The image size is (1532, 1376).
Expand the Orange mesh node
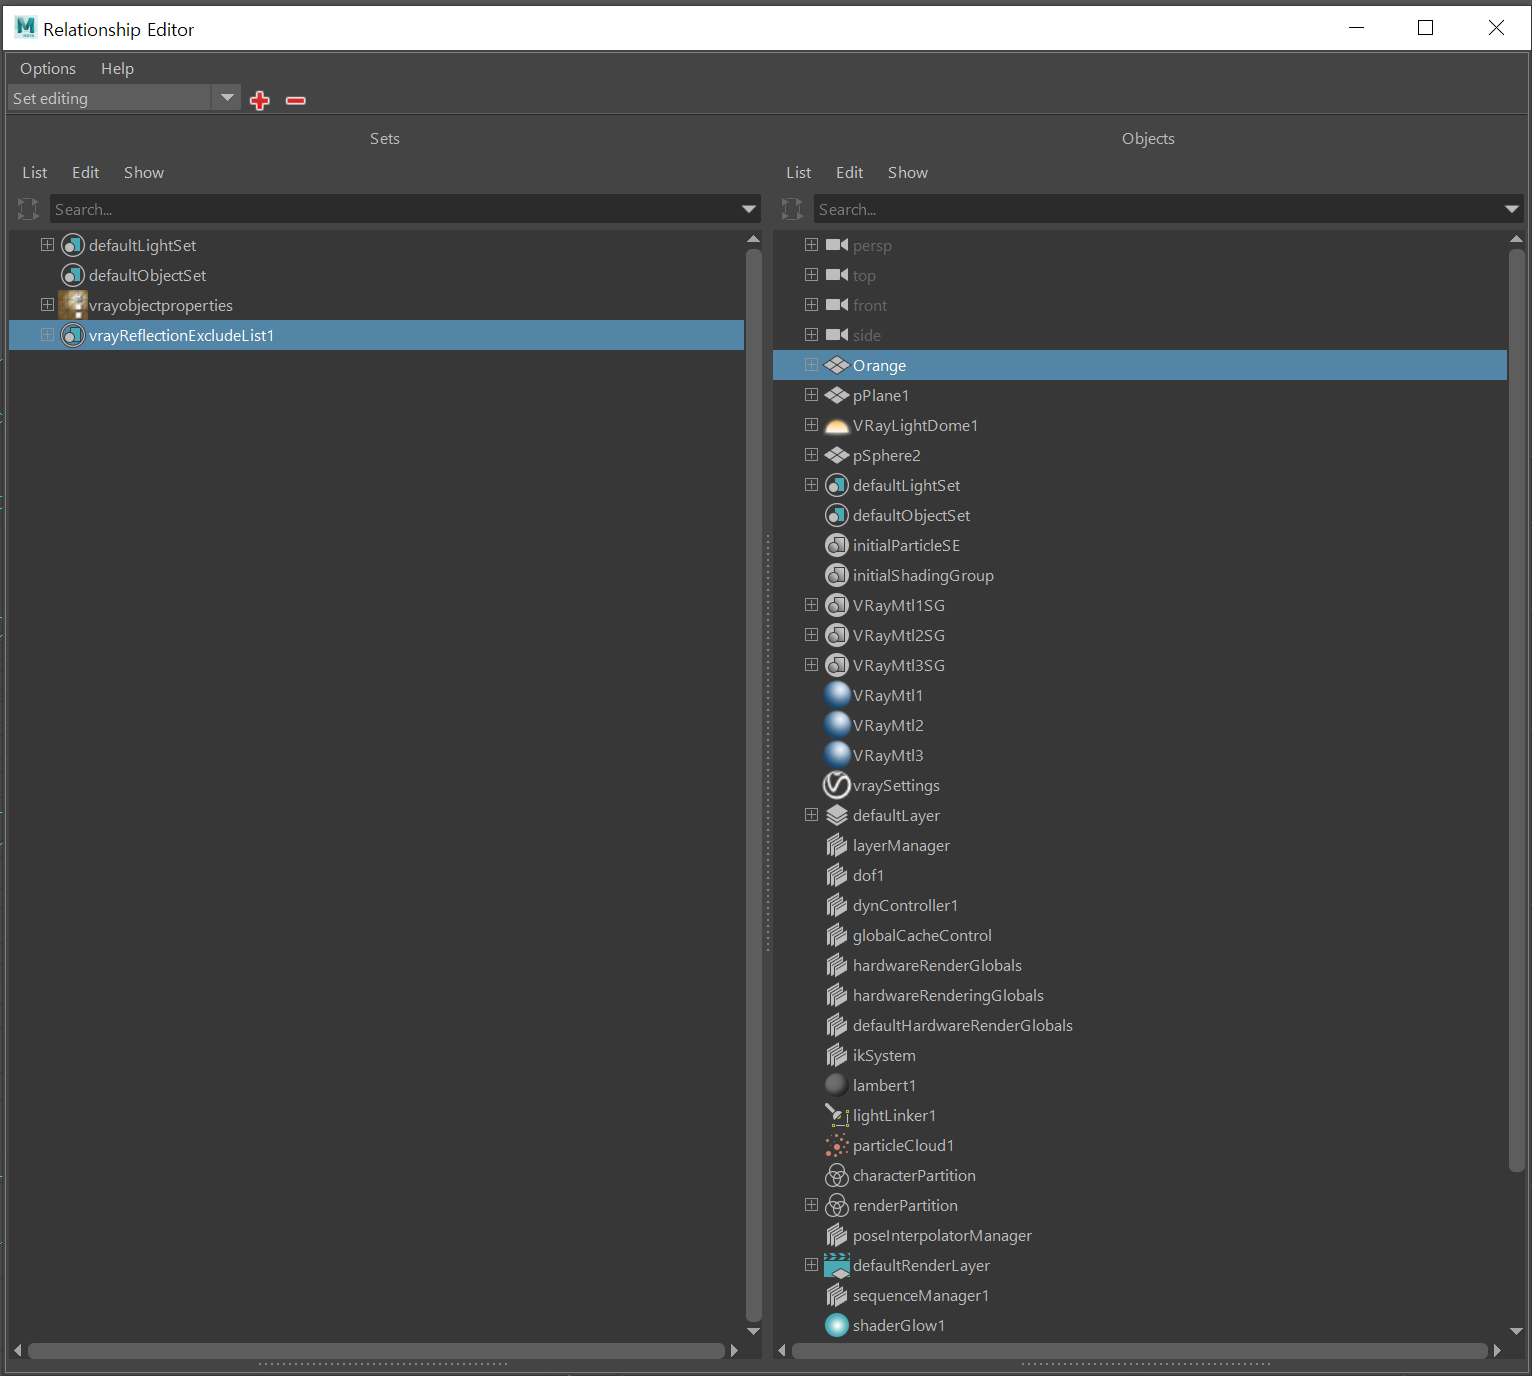(811, 364)
